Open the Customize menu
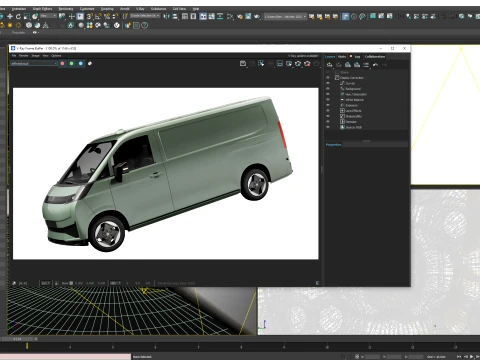Viewport: 480px width, 360px height. 87,9
